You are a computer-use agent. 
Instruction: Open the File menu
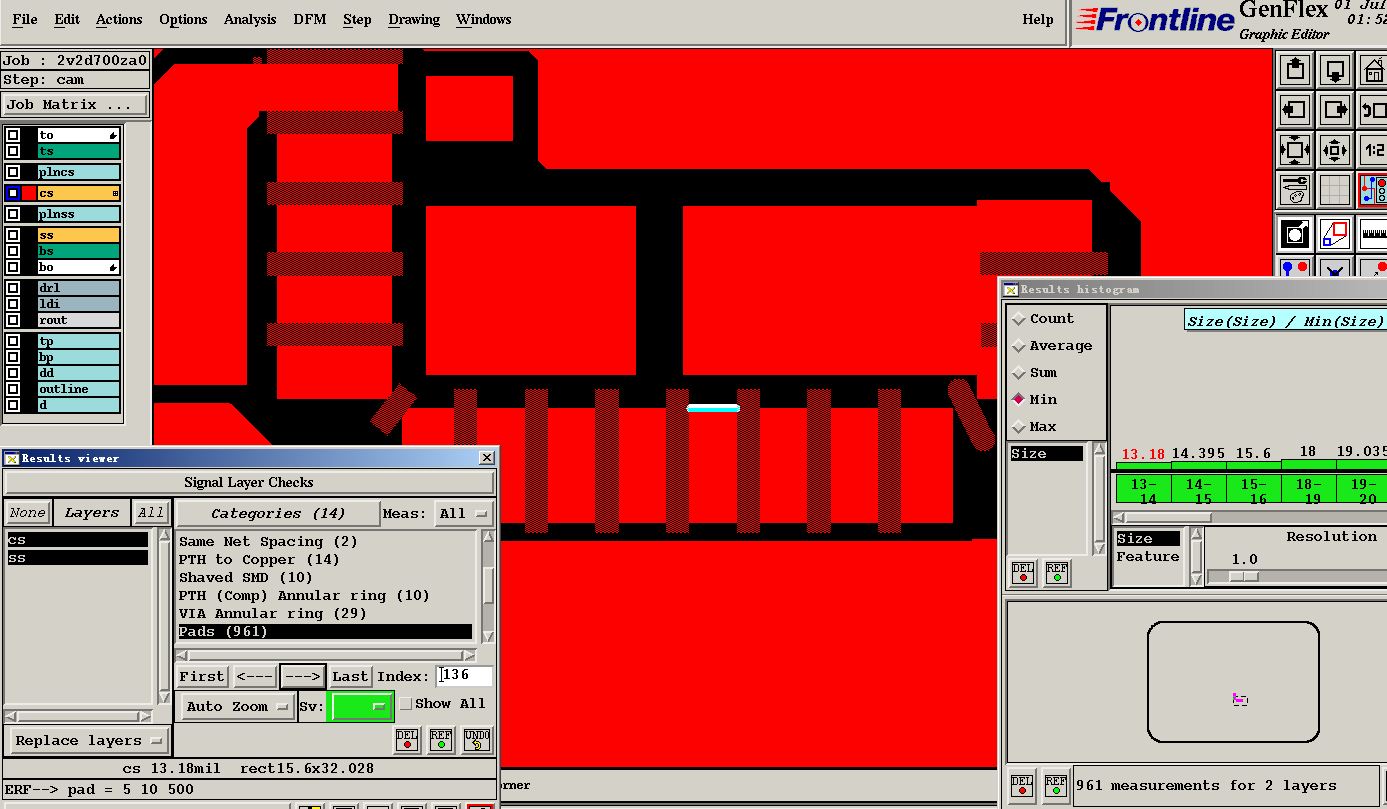coord(25,19)
